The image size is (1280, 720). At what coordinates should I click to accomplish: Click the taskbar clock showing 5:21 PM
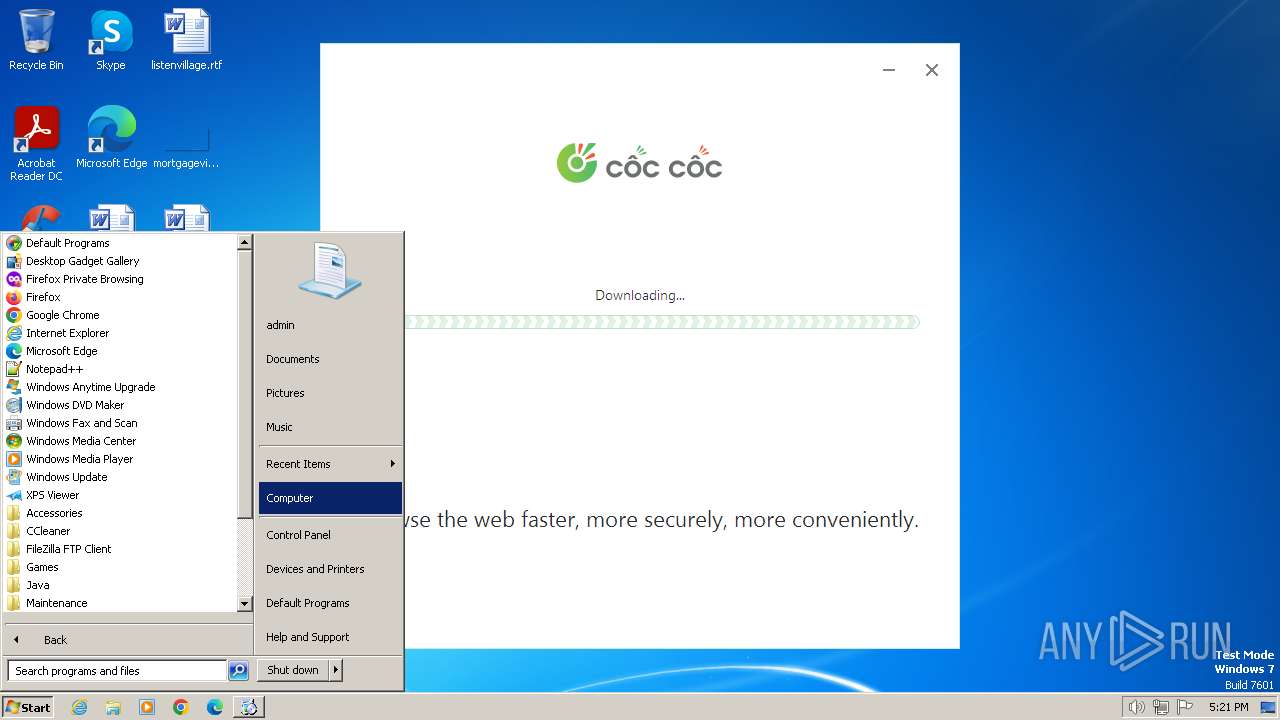tap(1228, 707)
